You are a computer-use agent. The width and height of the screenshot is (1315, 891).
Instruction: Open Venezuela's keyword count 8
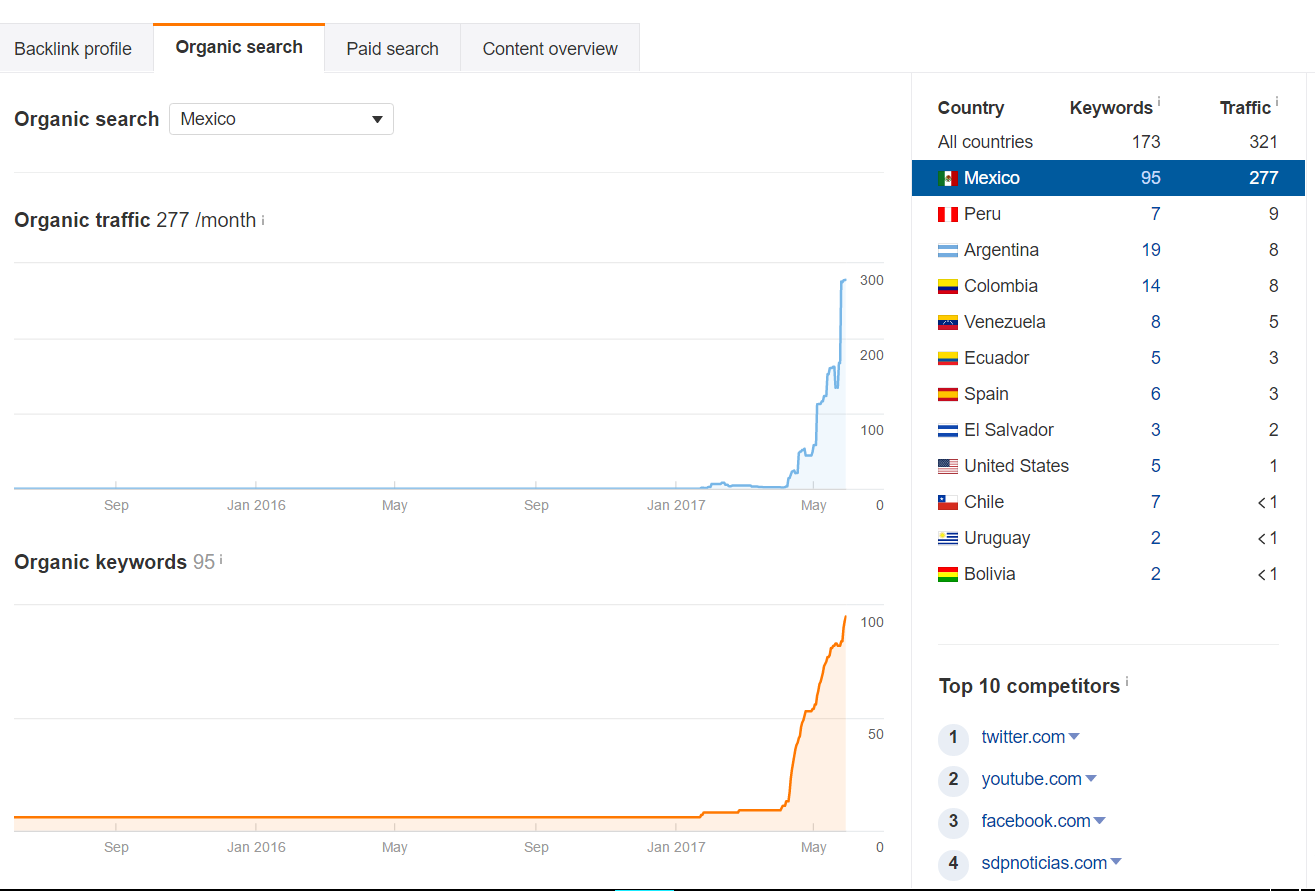pos(1155,322)
